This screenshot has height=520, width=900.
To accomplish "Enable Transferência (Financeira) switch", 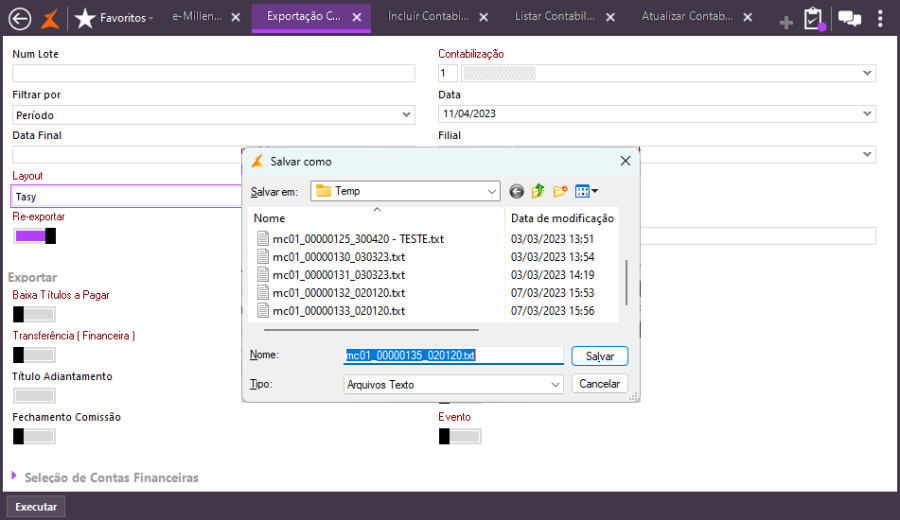I will [34, 355].
